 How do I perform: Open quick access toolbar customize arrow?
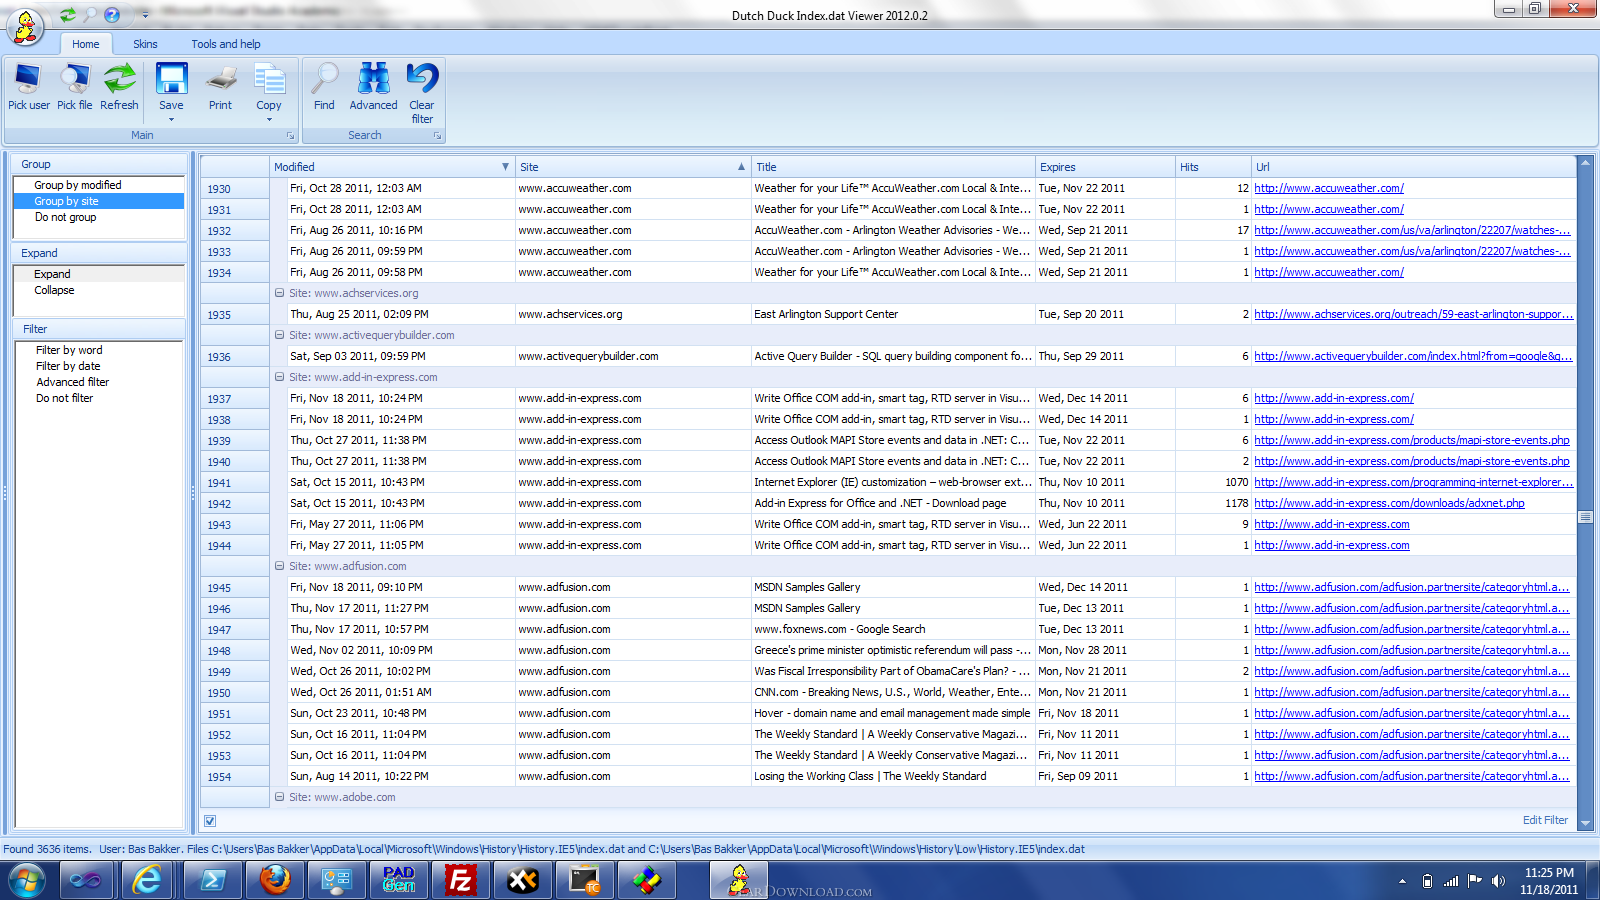tap(145, 15)
